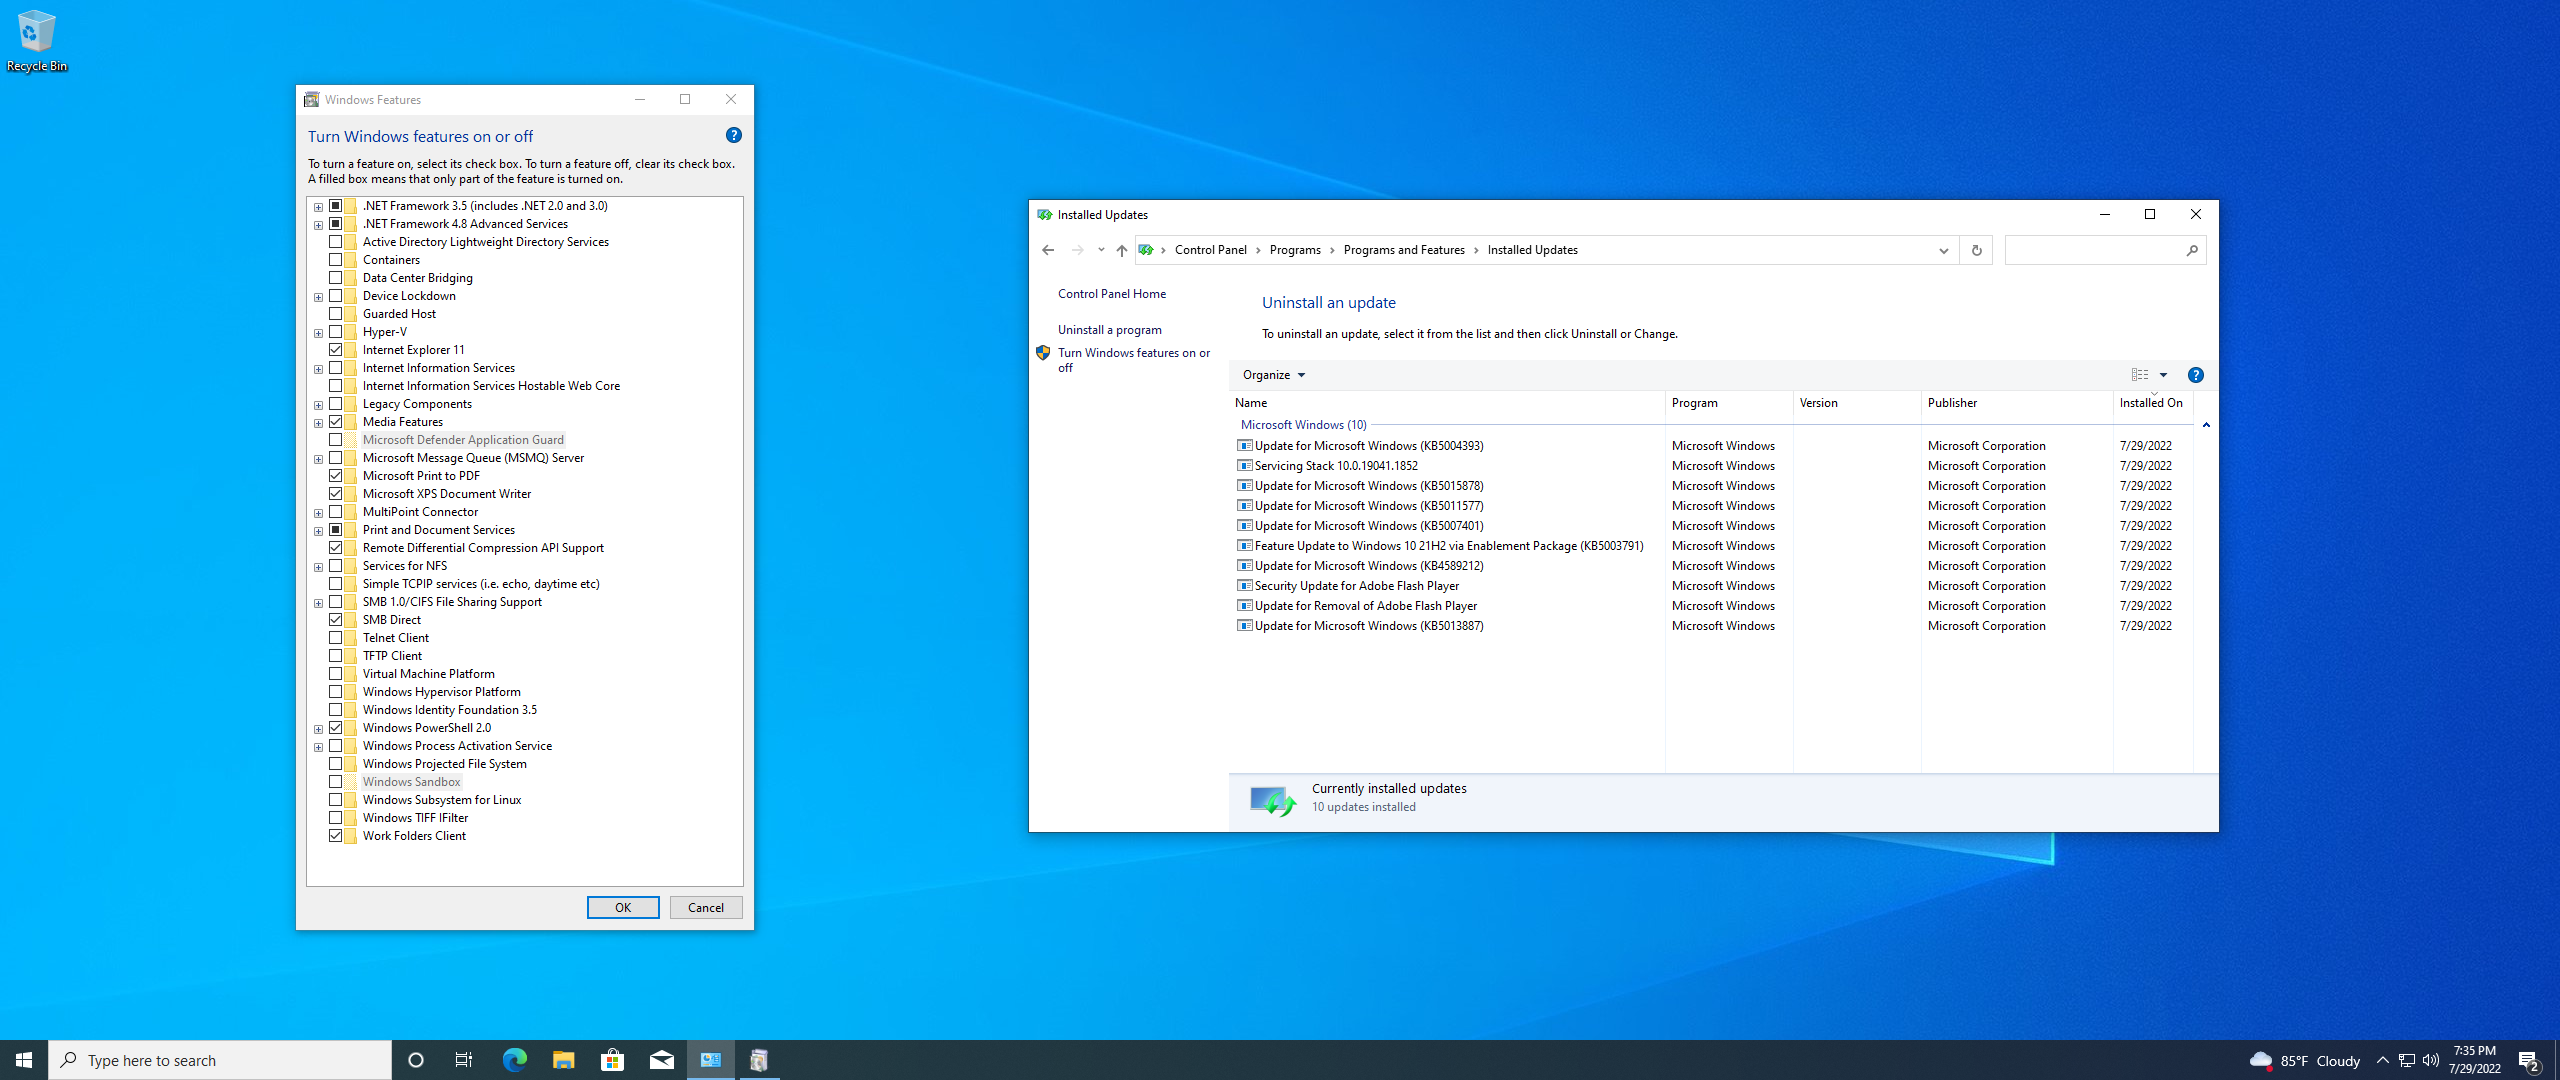Open the Organize dropdown menu
2560x1080 pixels.
tap(1273, 375)
